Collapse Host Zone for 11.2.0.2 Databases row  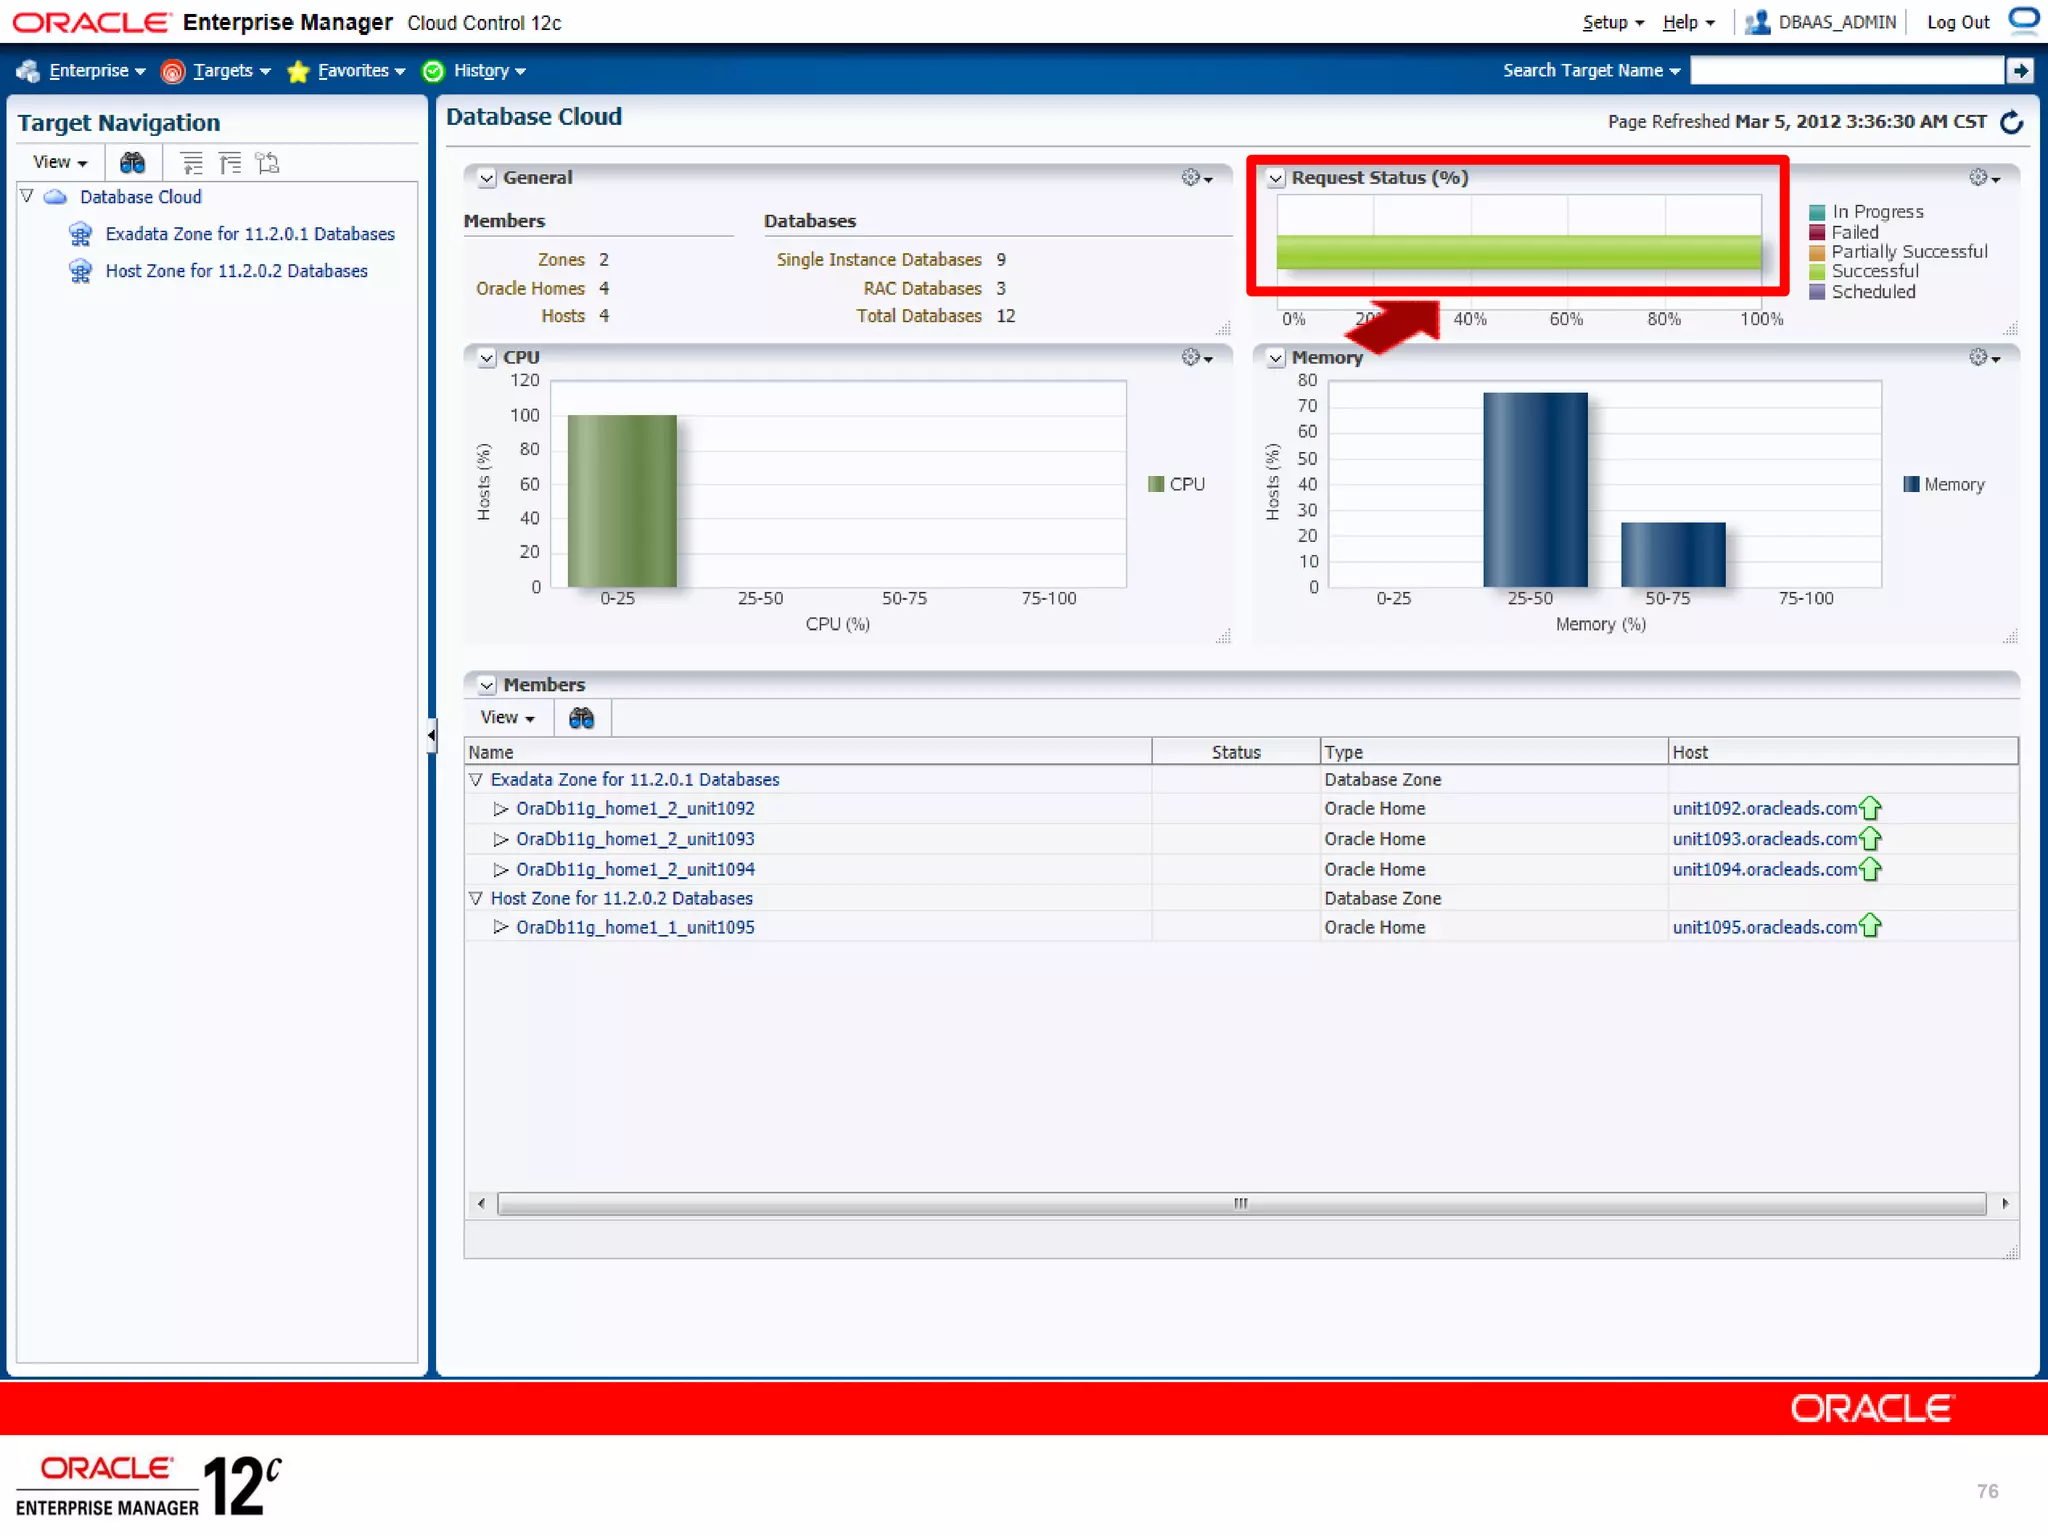(x=476, y=899)
